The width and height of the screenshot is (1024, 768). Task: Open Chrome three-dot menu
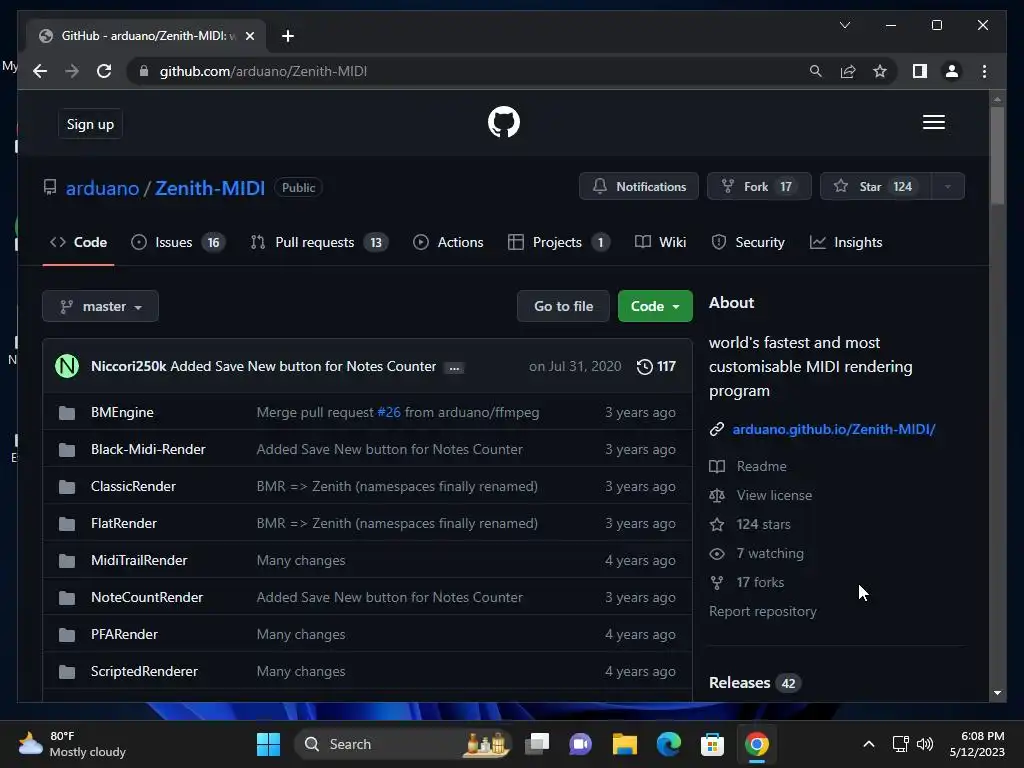(984, 71)
